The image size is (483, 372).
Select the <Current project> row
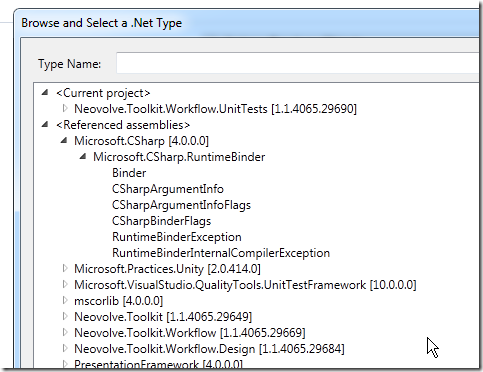pyautogui.click(x=103, y=93)
